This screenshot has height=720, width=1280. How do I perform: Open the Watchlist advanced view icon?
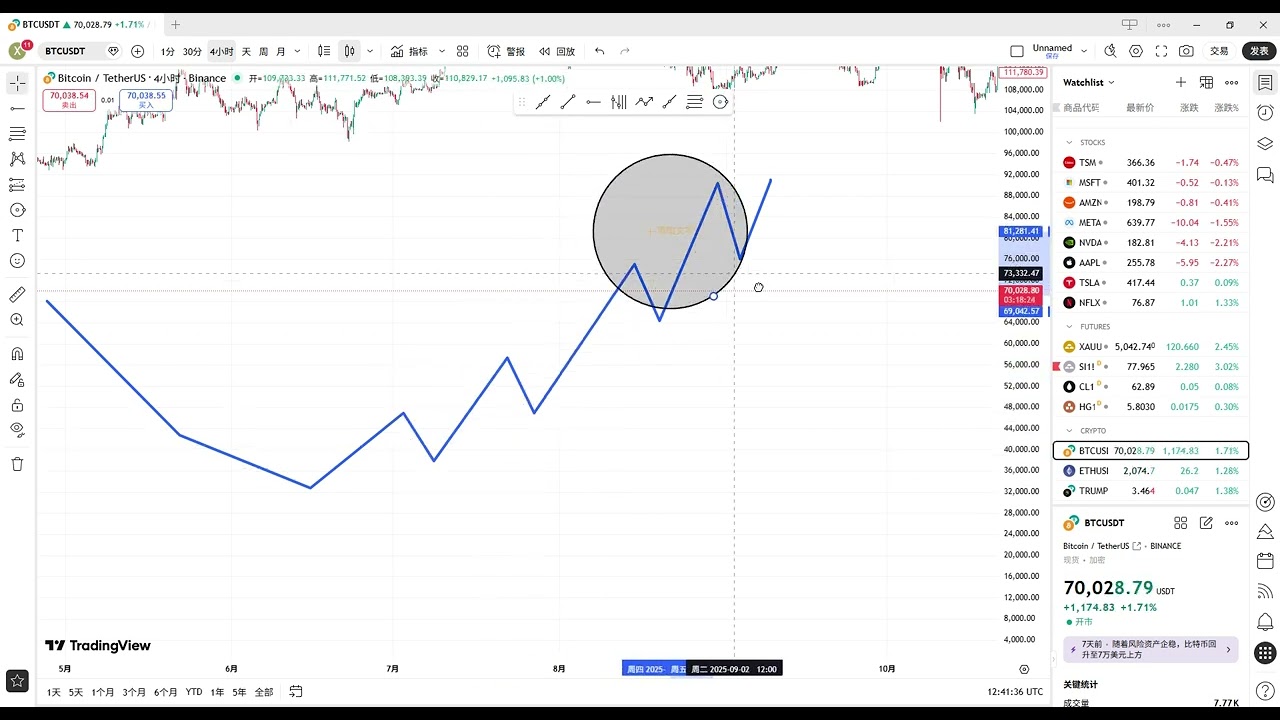pyautogui.click(x=1206, y=82)
